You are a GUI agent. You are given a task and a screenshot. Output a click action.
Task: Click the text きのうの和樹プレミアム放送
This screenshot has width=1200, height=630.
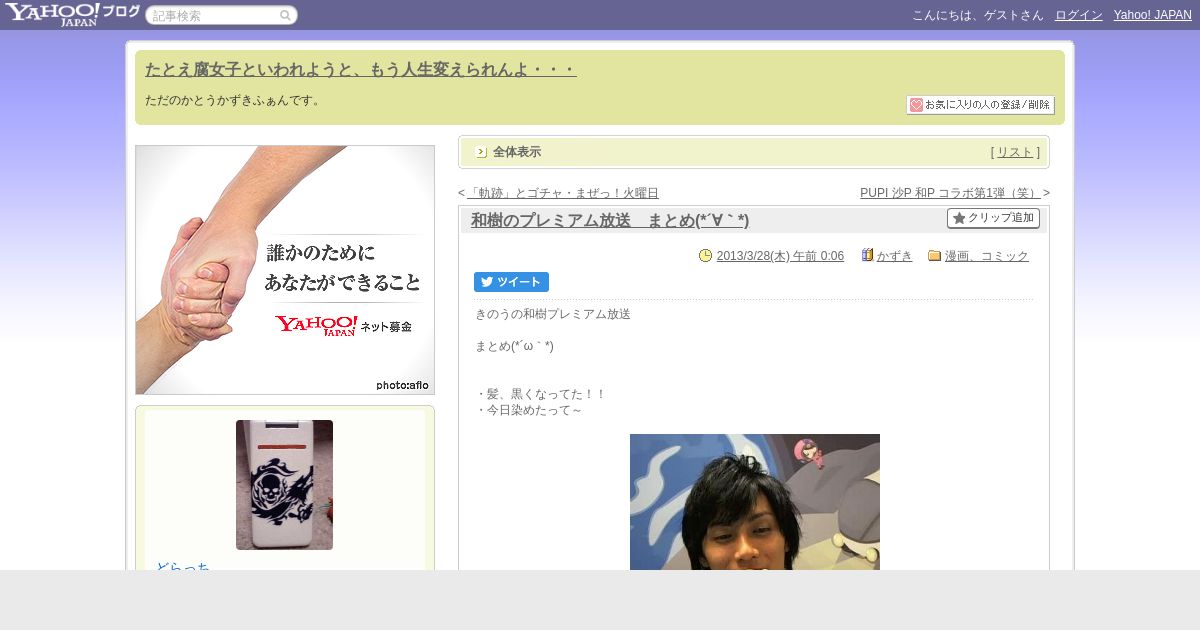pos(553,314)
